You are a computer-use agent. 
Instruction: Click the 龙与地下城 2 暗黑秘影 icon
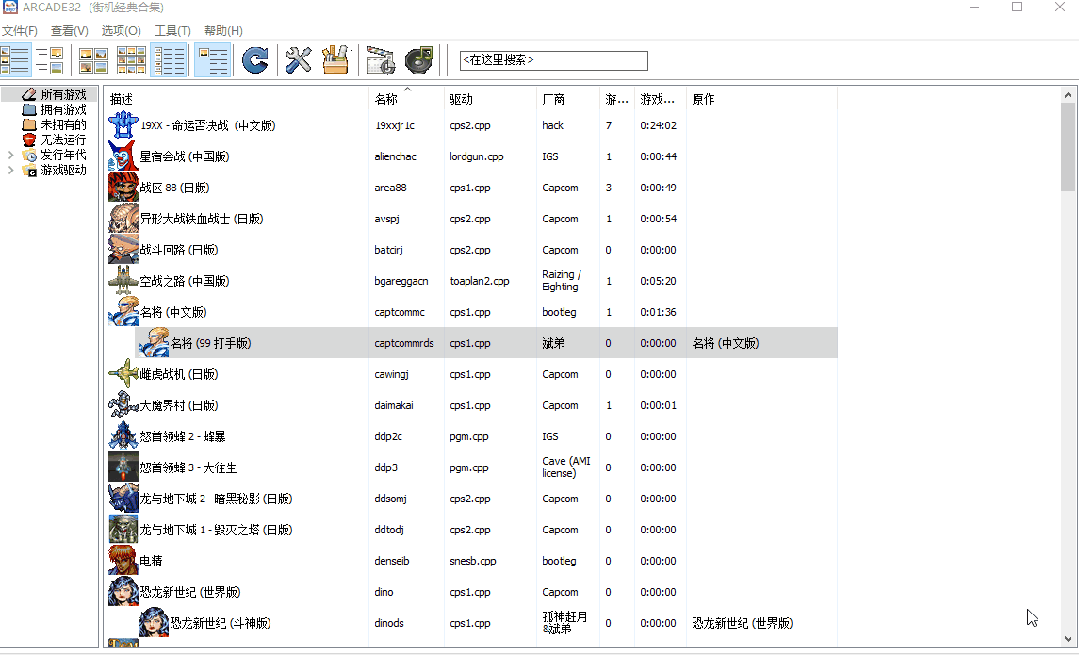click(123, 498)
